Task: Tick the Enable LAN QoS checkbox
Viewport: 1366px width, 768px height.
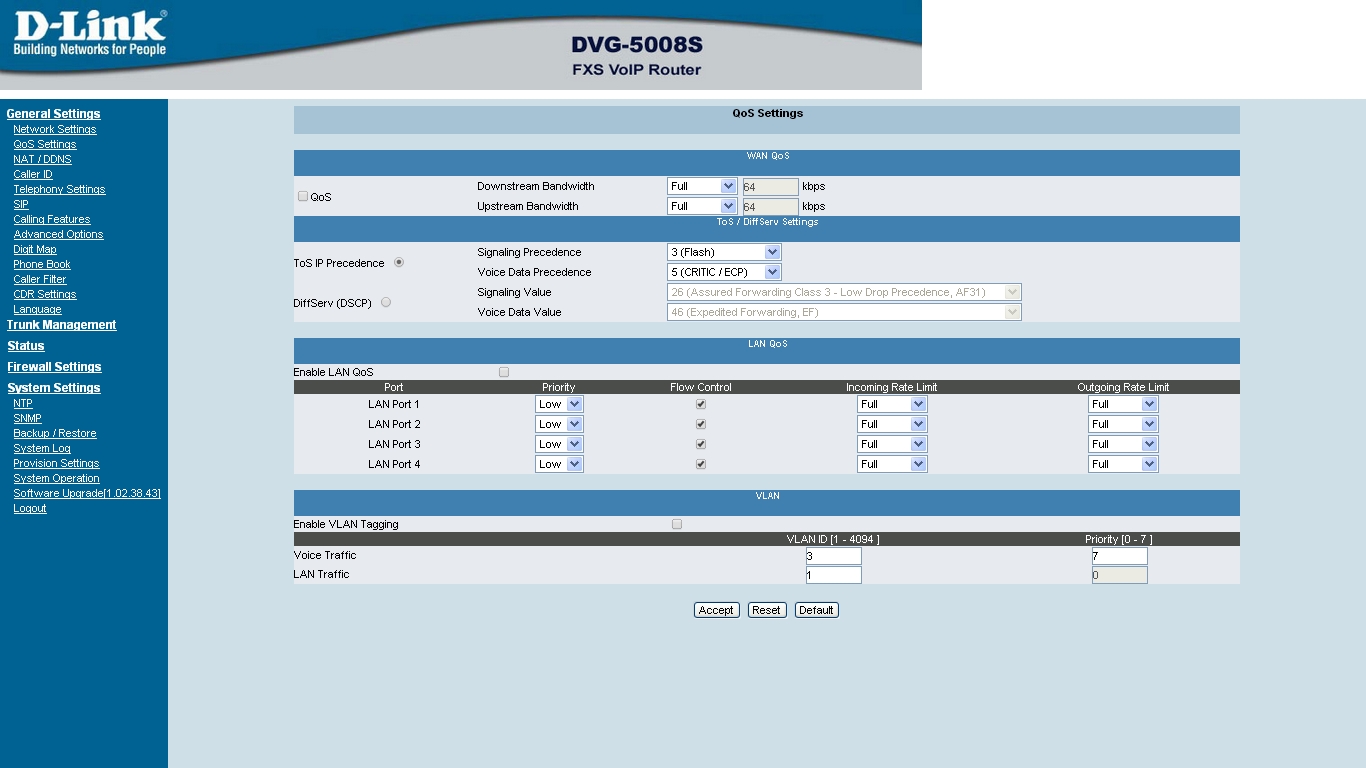Action: (x=504, y=372)
